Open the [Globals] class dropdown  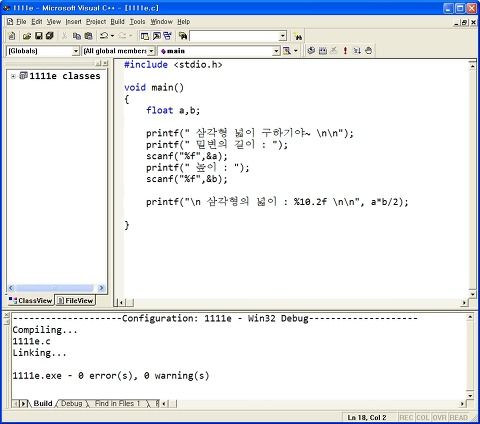tap(76, 51)
